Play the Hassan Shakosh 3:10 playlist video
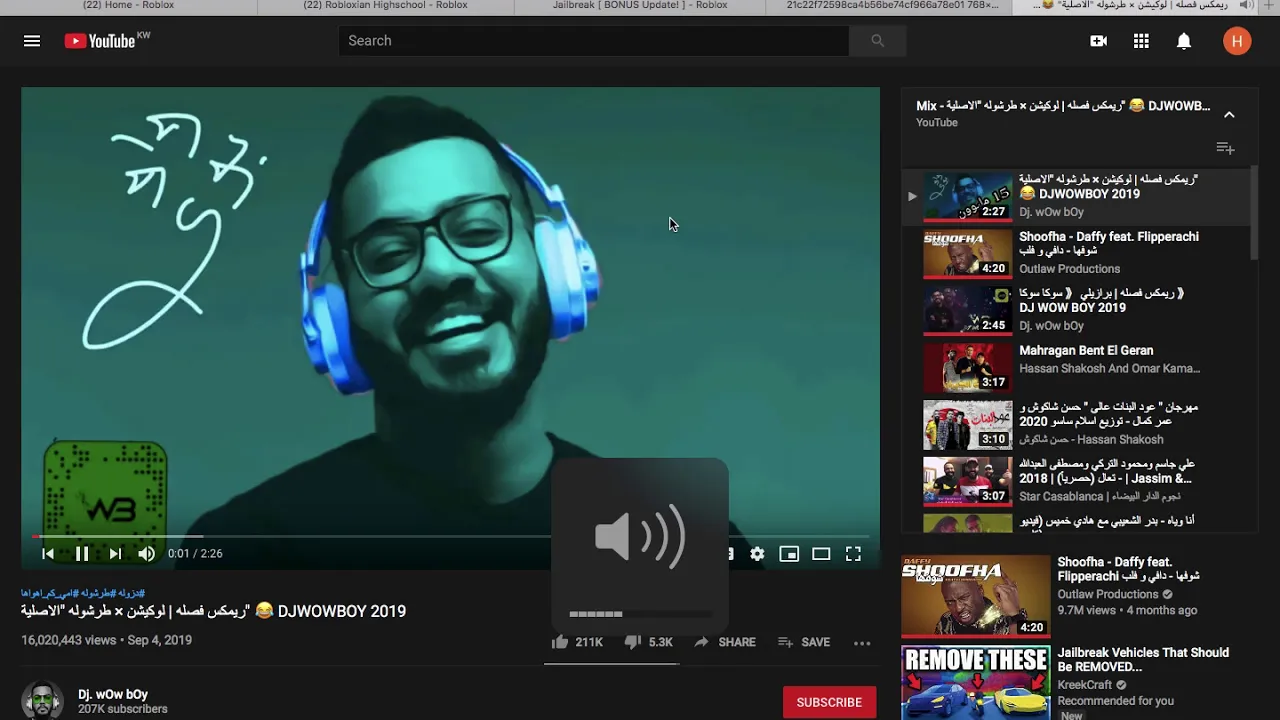 (x=1076, y=423)
